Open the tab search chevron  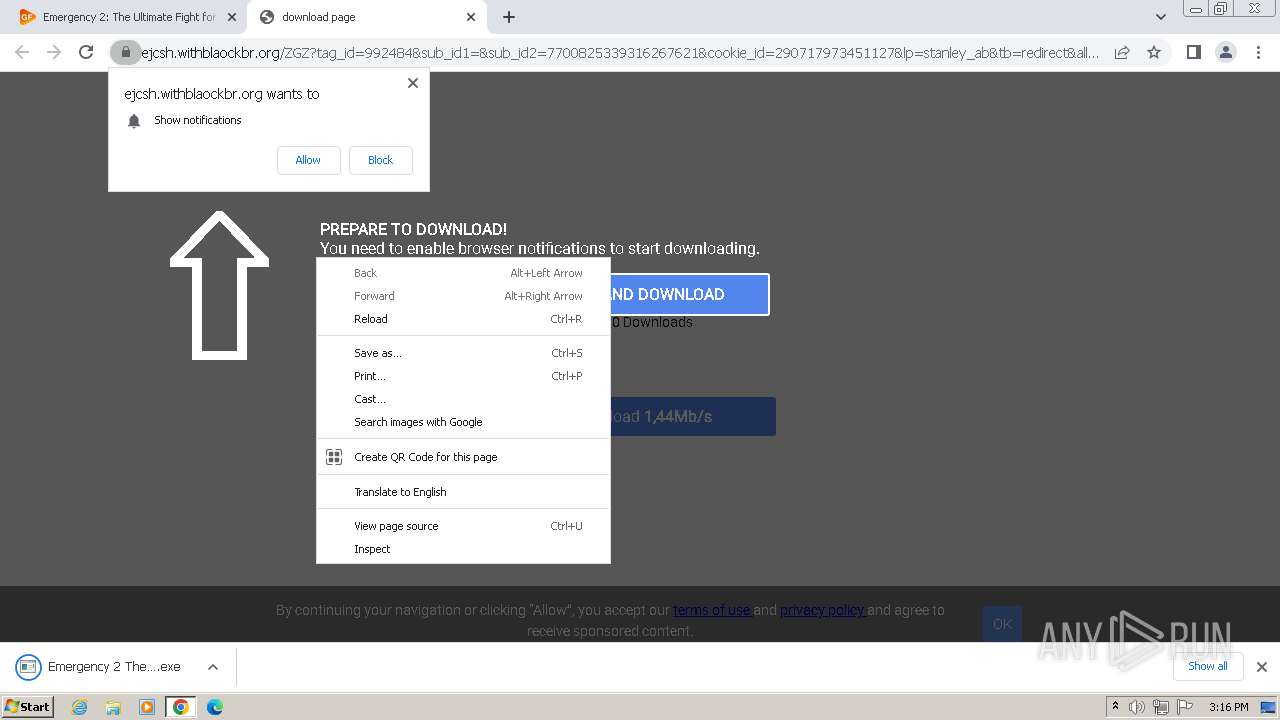1160,17
